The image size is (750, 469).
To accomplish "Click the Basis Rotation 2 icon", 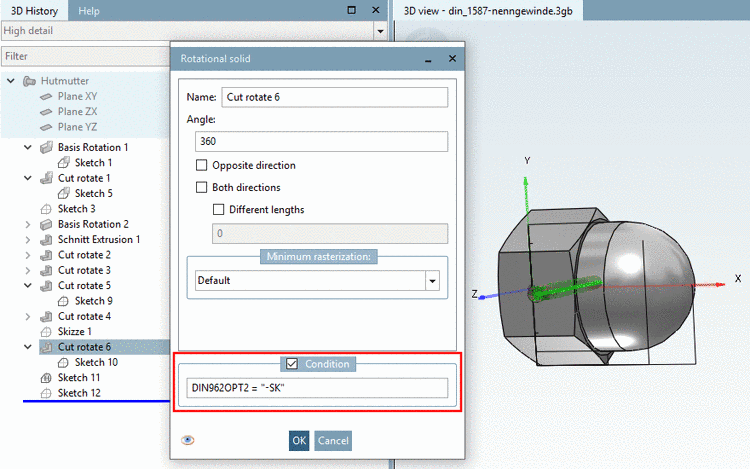I will click(46, 224).
